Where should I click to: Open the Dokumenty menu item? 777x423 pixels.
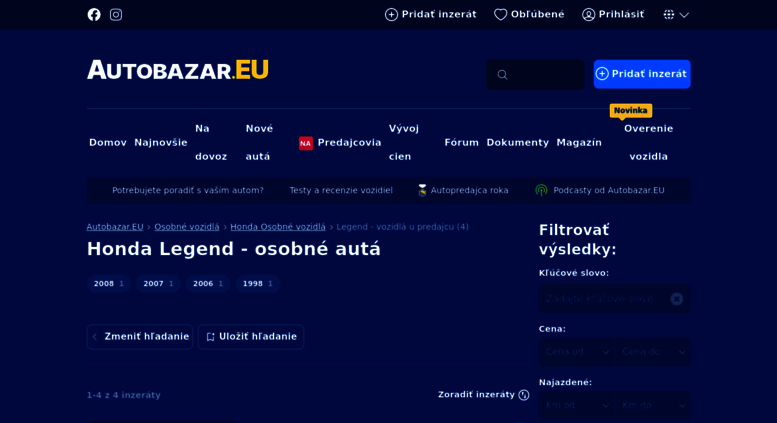[517, 143]
